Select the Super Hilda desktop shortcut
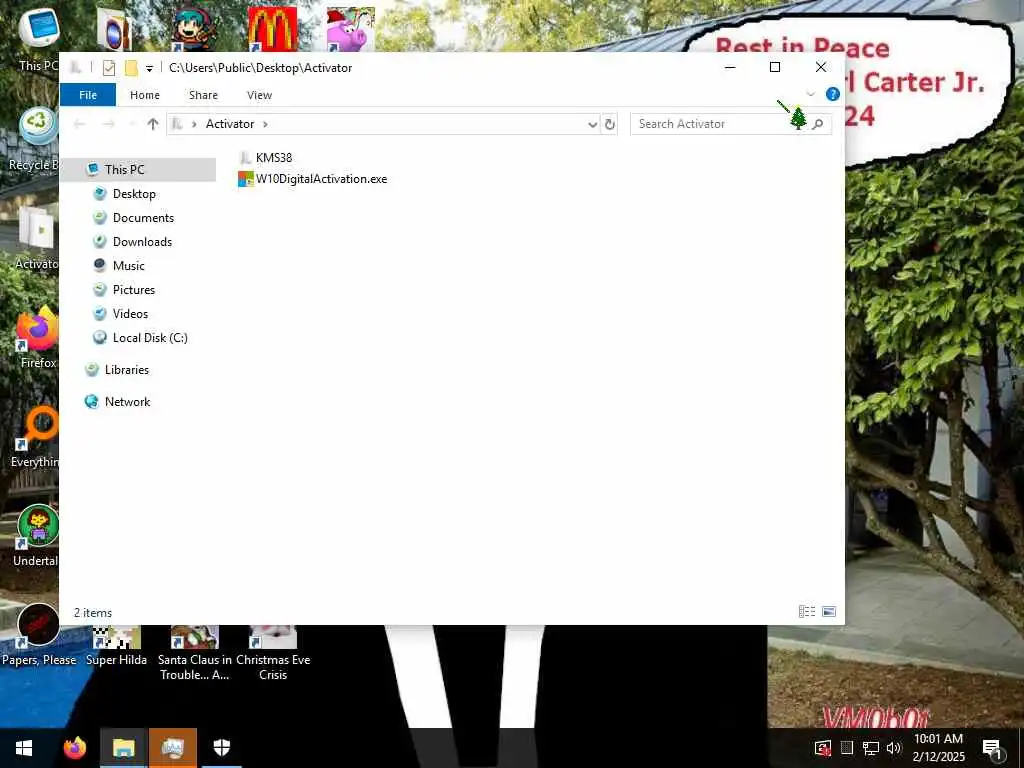The height and width of the screenshot is (768, 1024). (116, 645)
